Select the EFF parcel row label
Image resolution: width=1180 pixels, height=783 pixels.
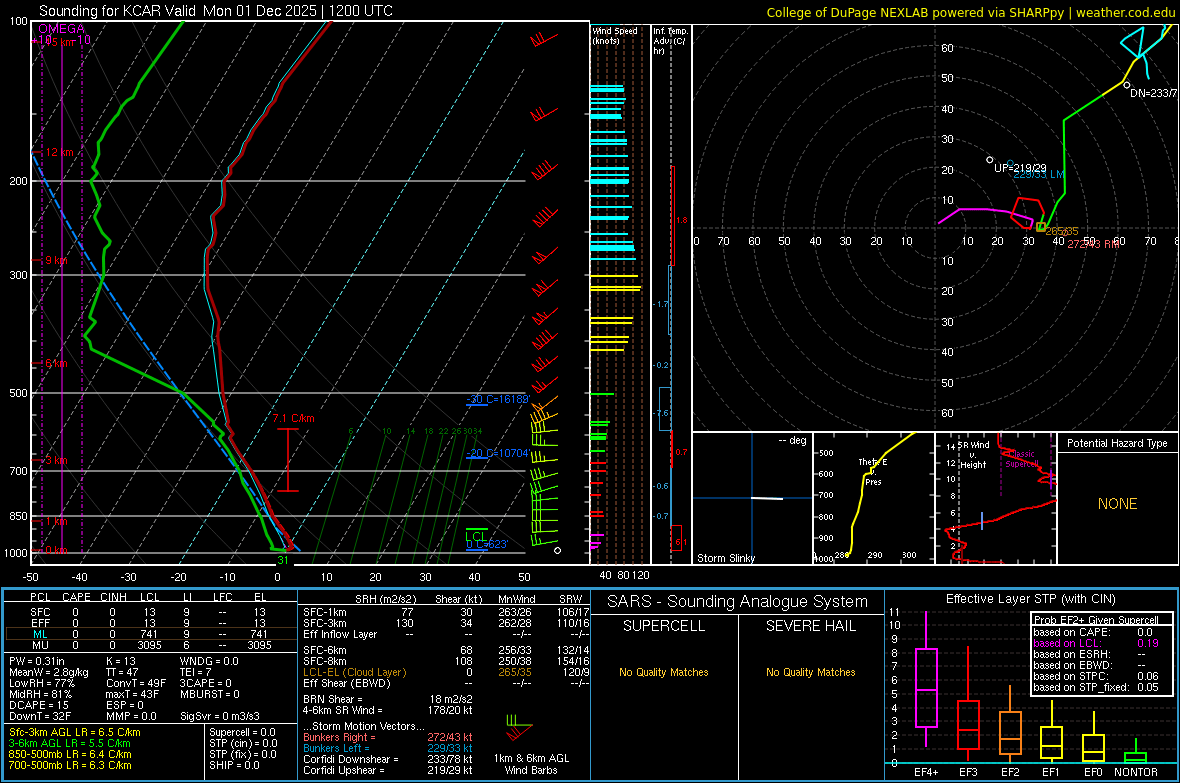coord(40,623)
